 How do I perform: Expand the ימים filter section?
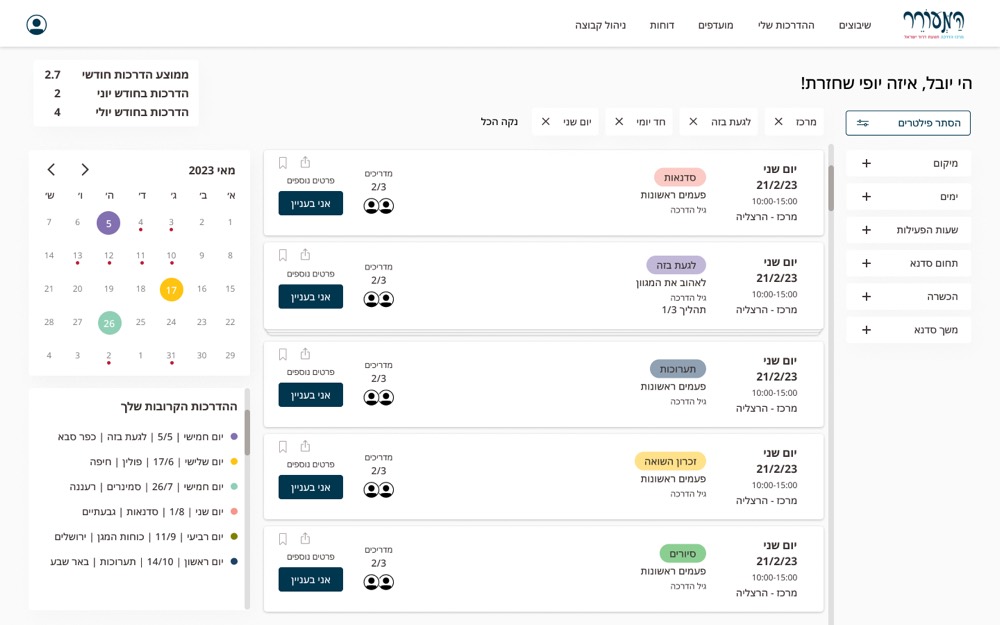coord(908,196)
